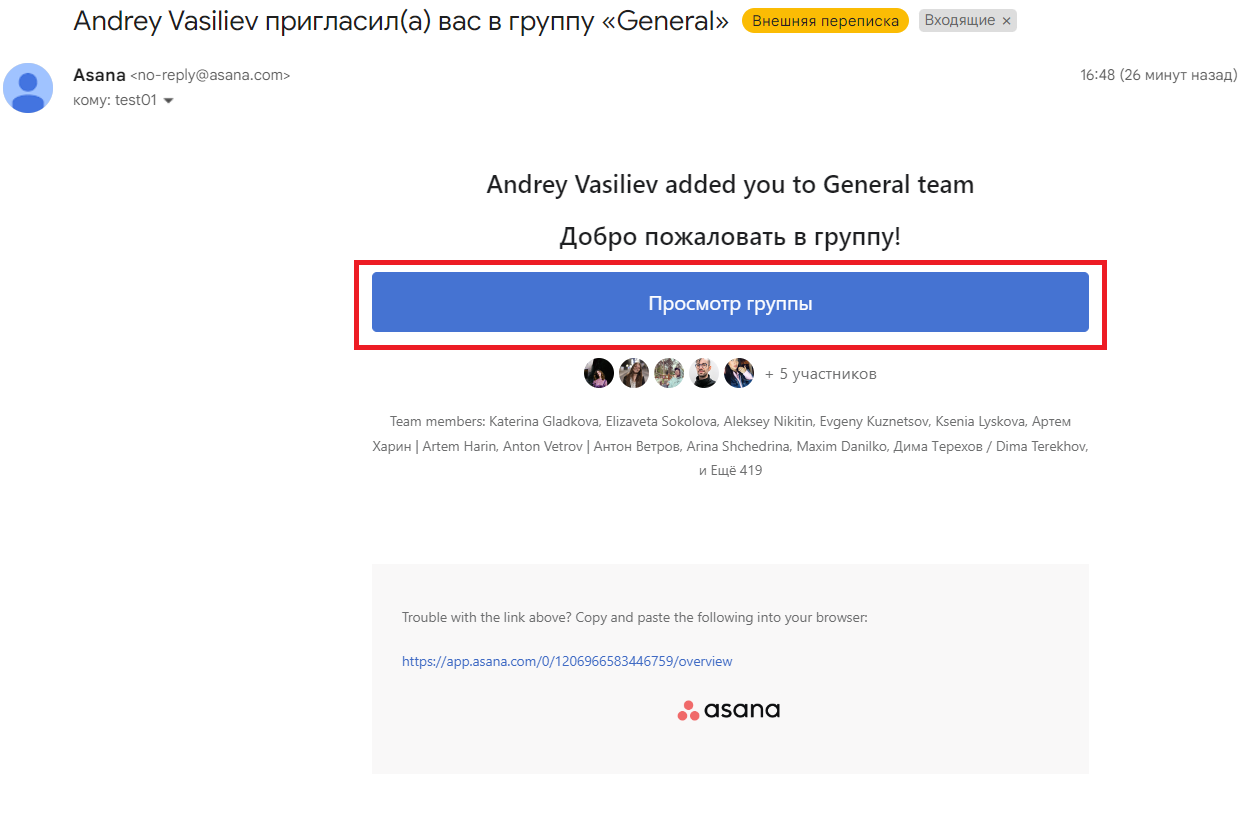This screenshot has height=817, width=1244.
Task: Click the blue sender avatar icon
Action: pyautogui.click(x=28, y=88)
